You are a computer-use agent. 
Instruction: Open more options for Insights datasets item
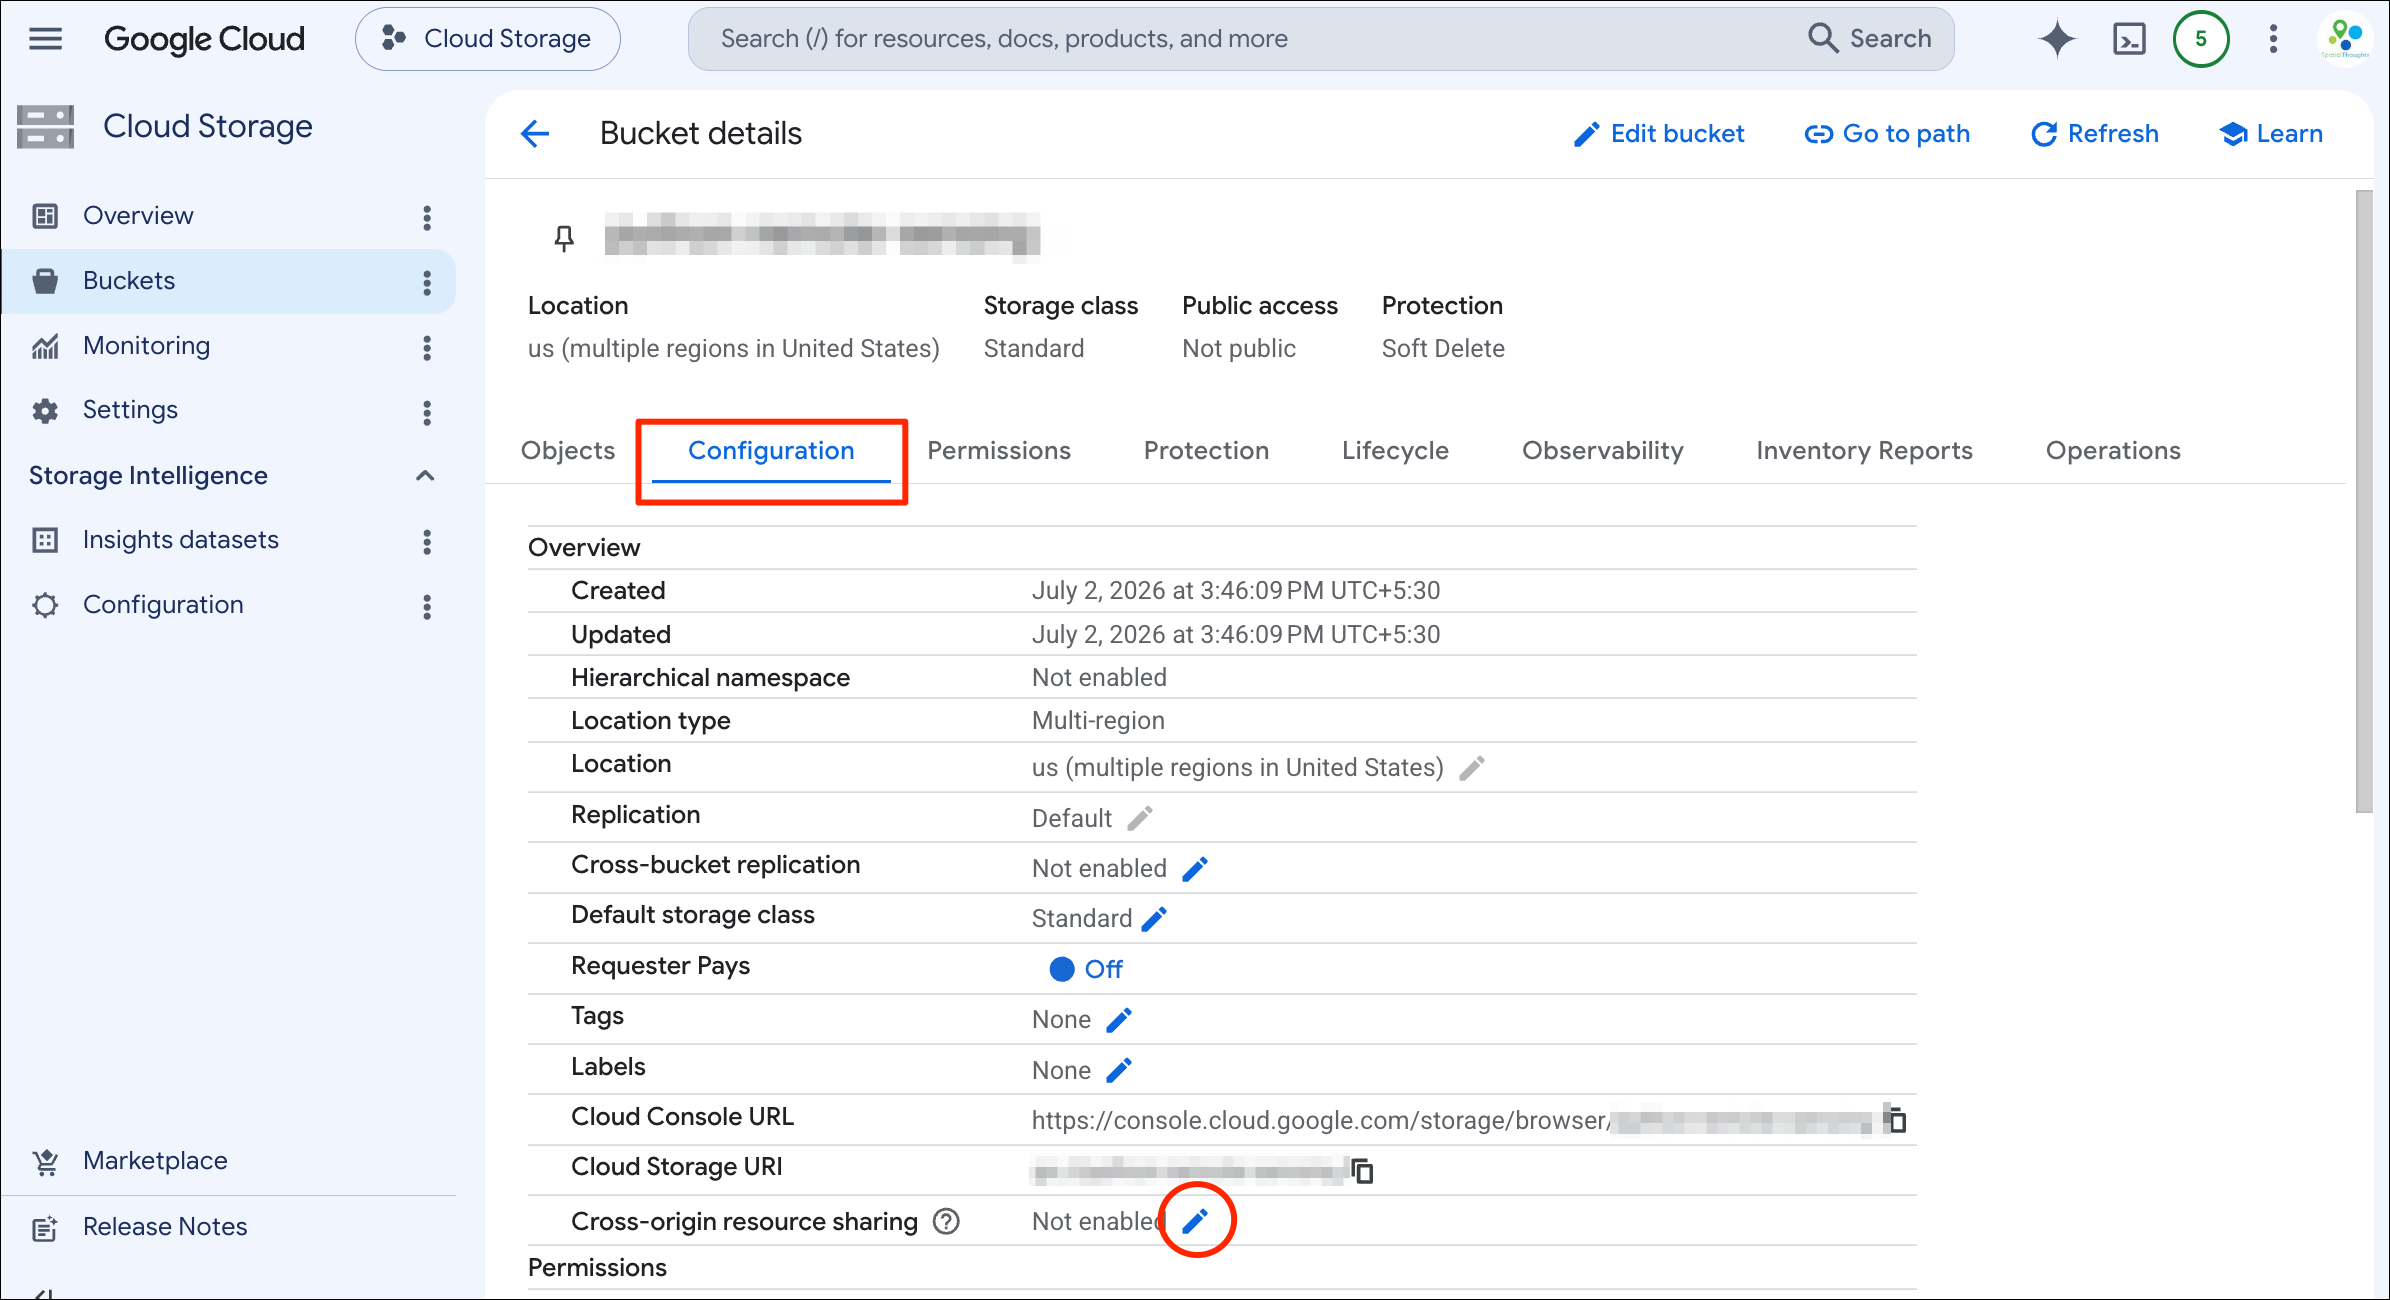click(x=427, y=541)
